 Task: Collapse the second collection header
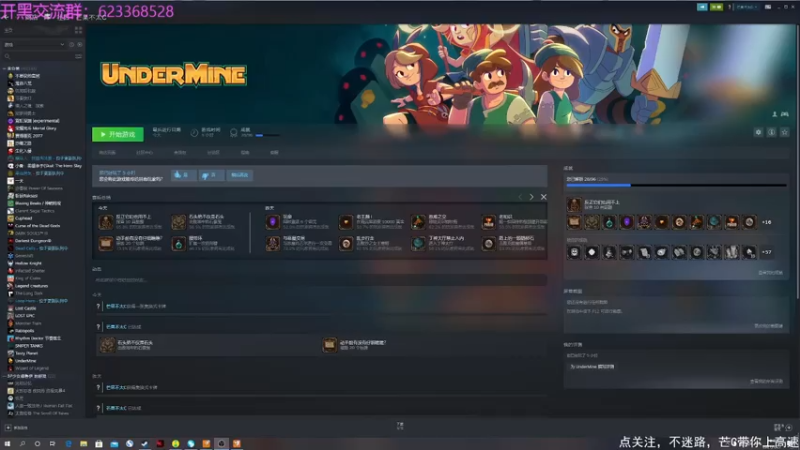[28, 376]
